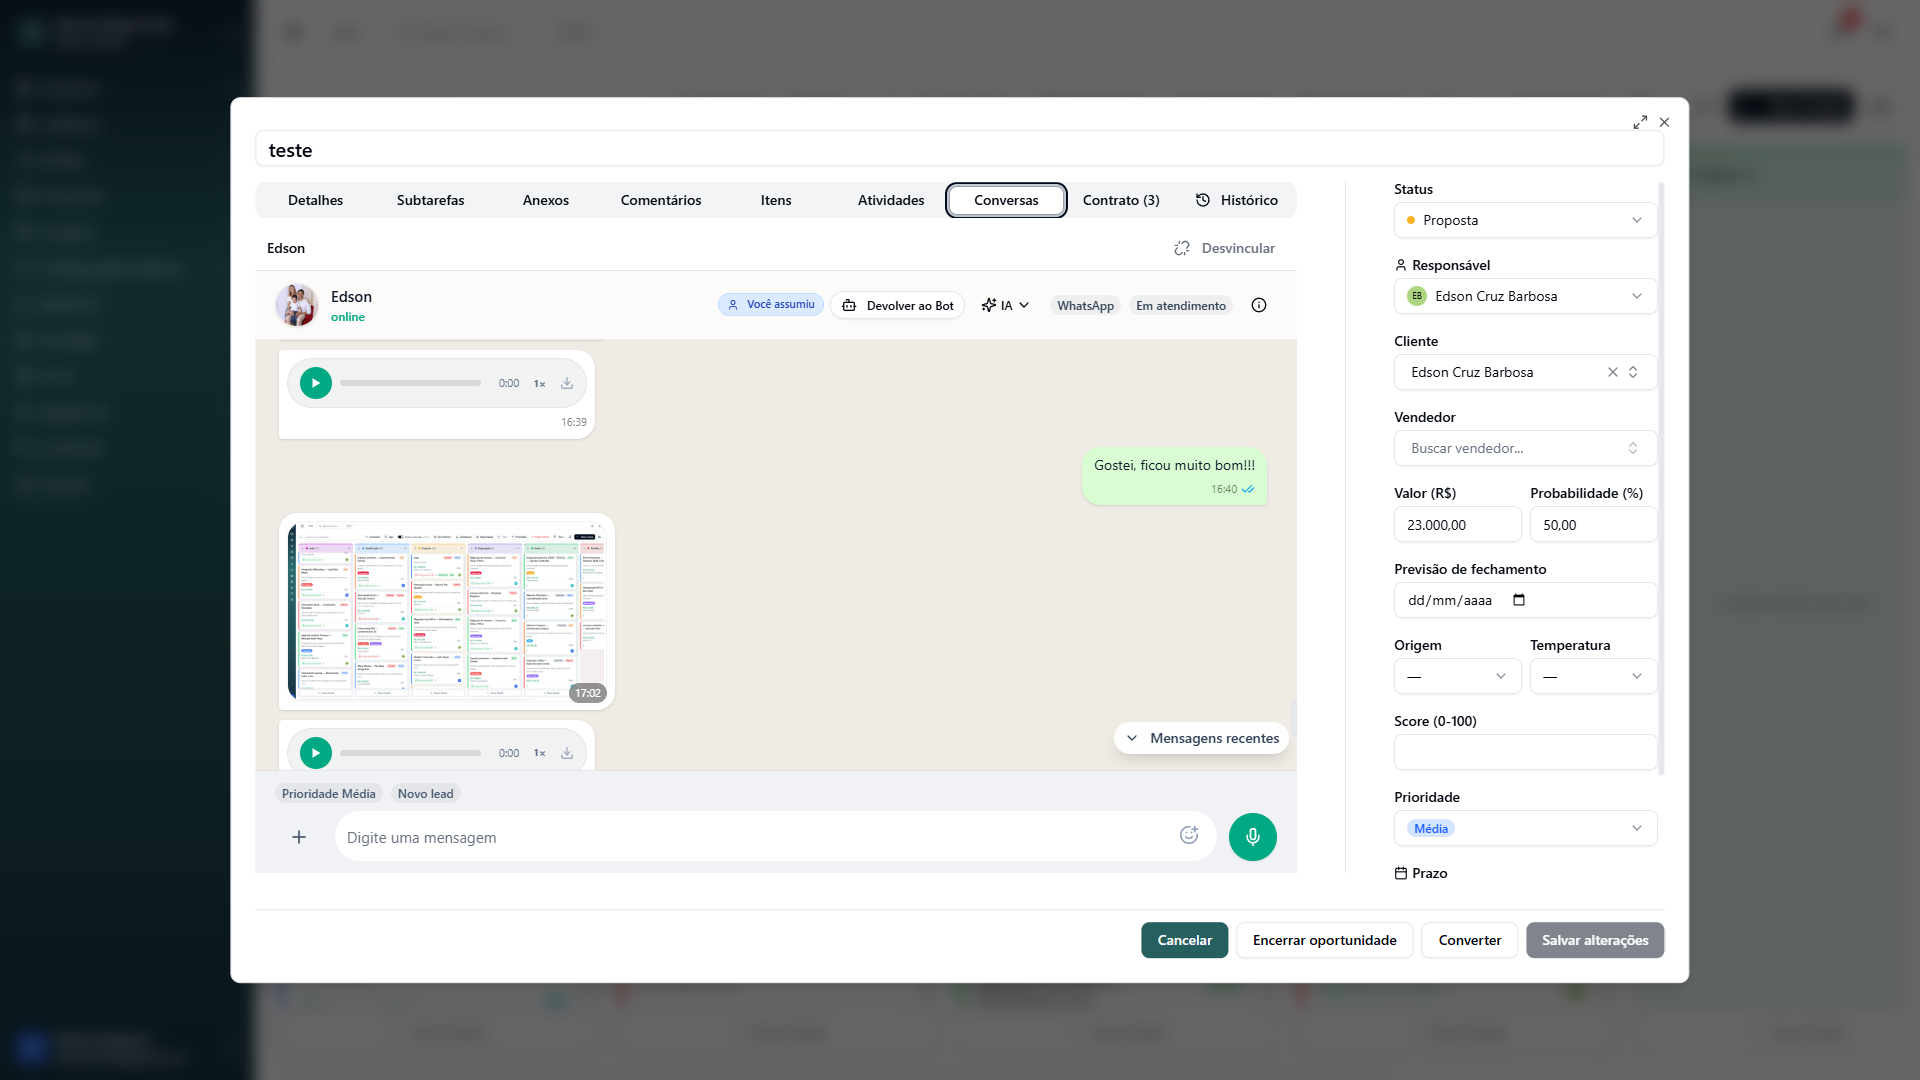
Task: Click the Probabilidade (%) field
Action: click(x=1592, y=524)
